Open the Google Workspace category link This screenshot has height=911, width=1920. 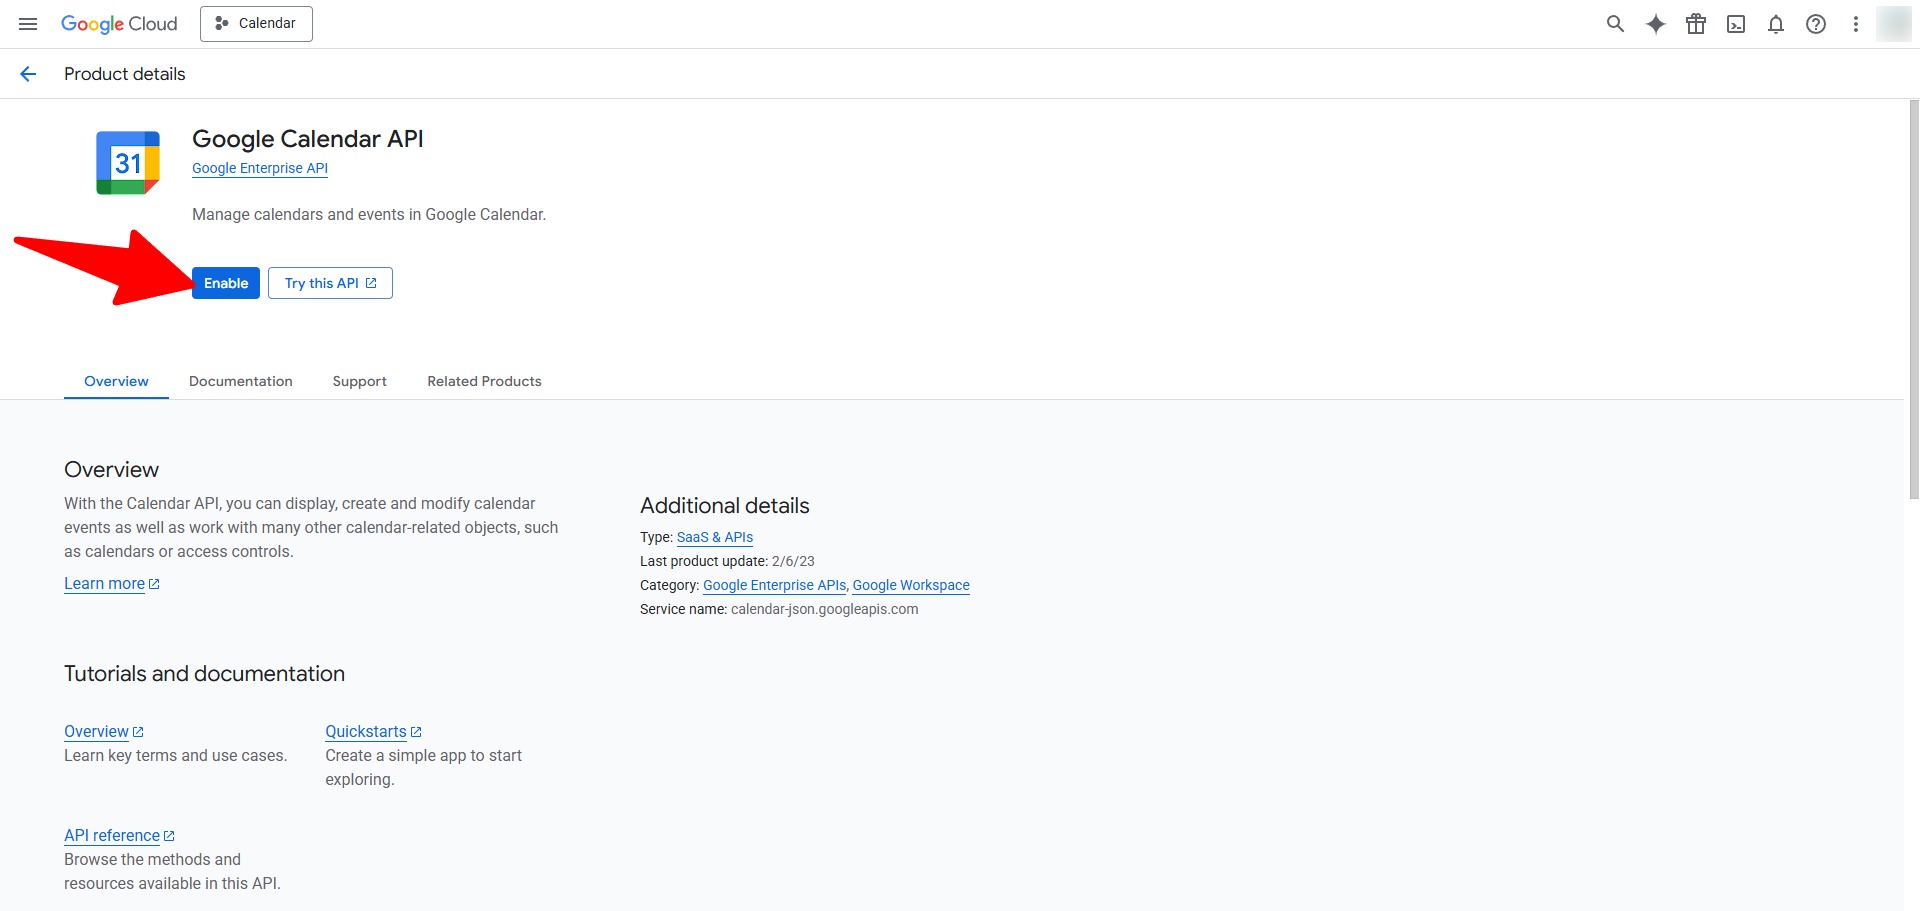tap(911, 585)
